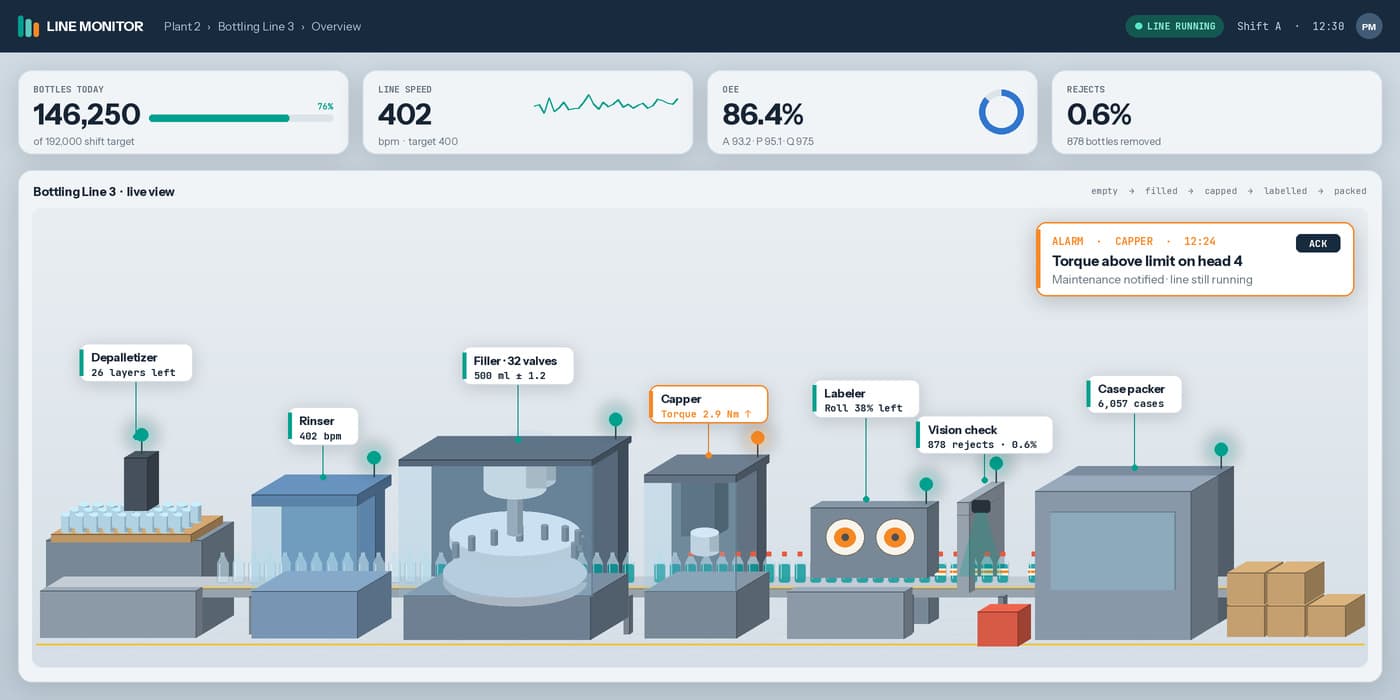Viewport: 1400px width, 700px height.
Task: Open the Bottles Today card value 146,250
Action: (x=87, y=114)
